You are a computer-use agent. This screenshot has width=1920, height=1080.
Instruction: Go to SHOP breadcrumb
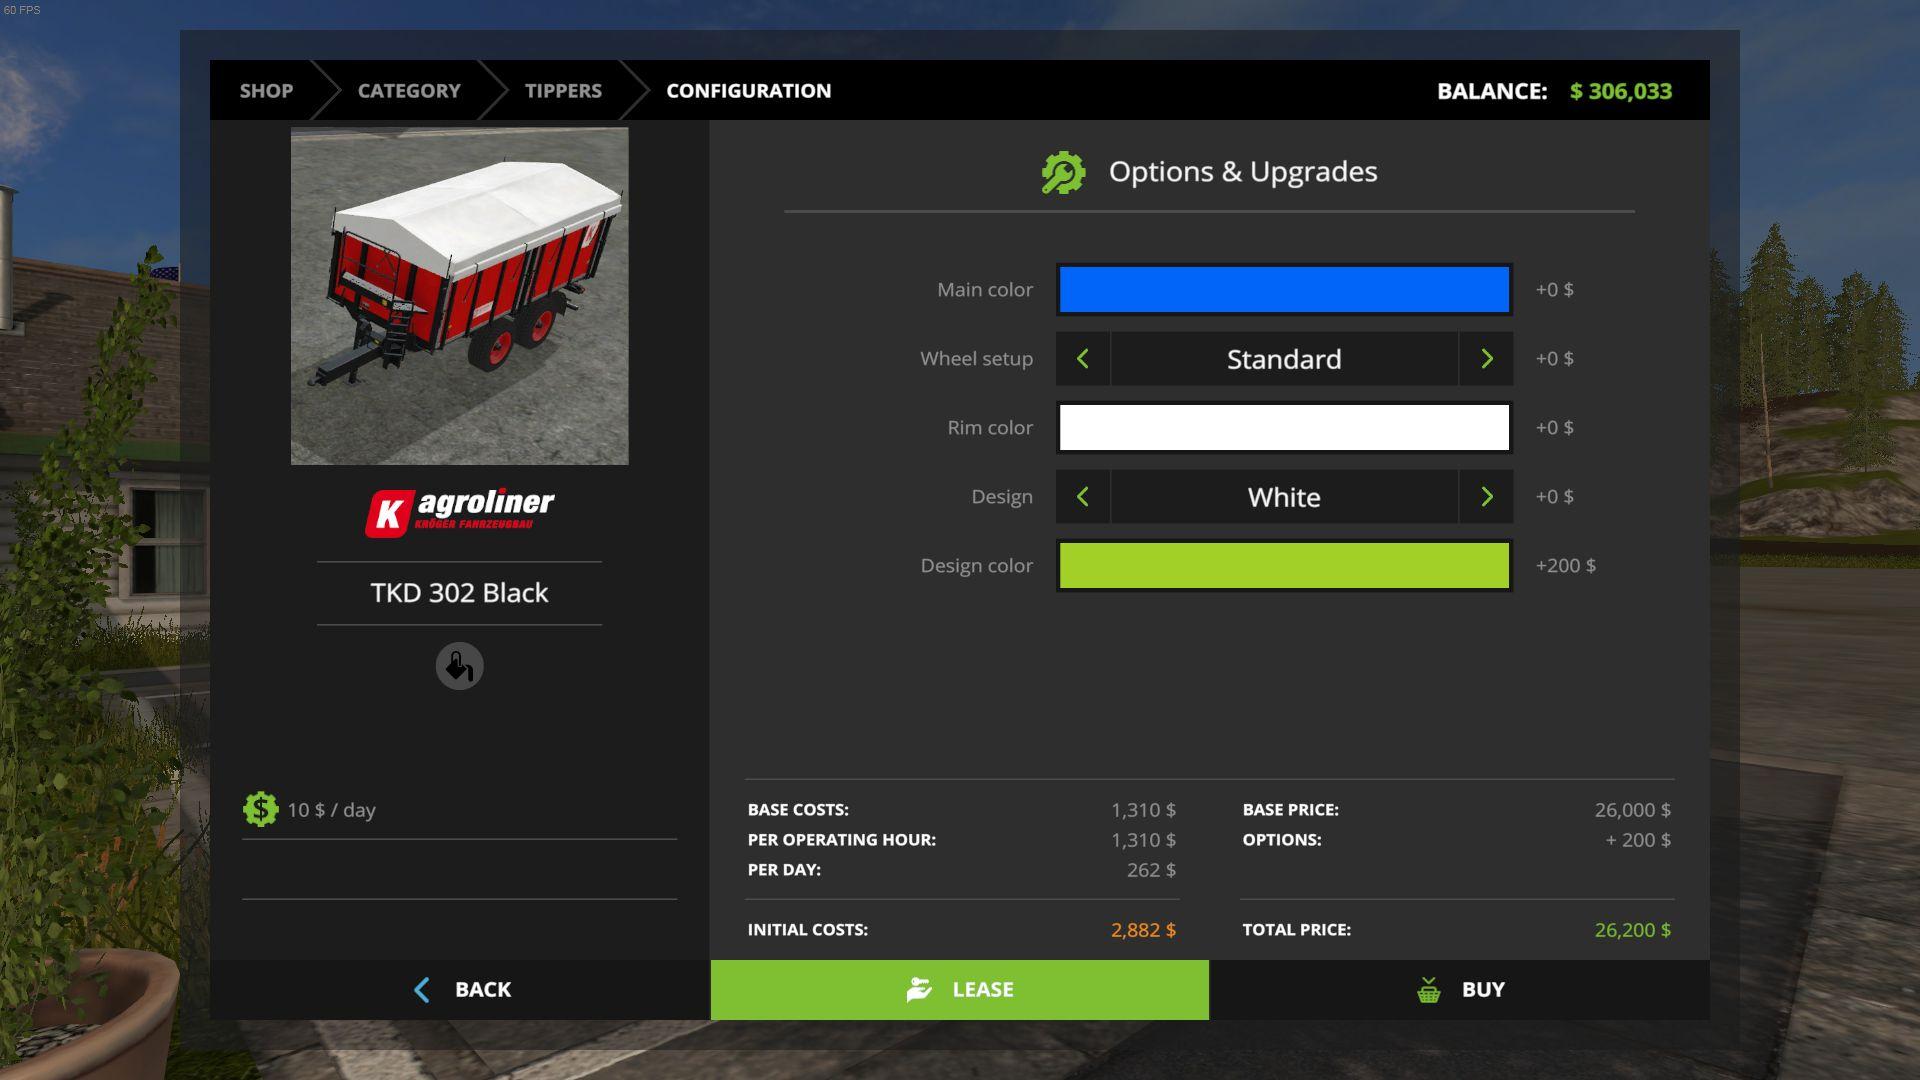click(266, 91)
